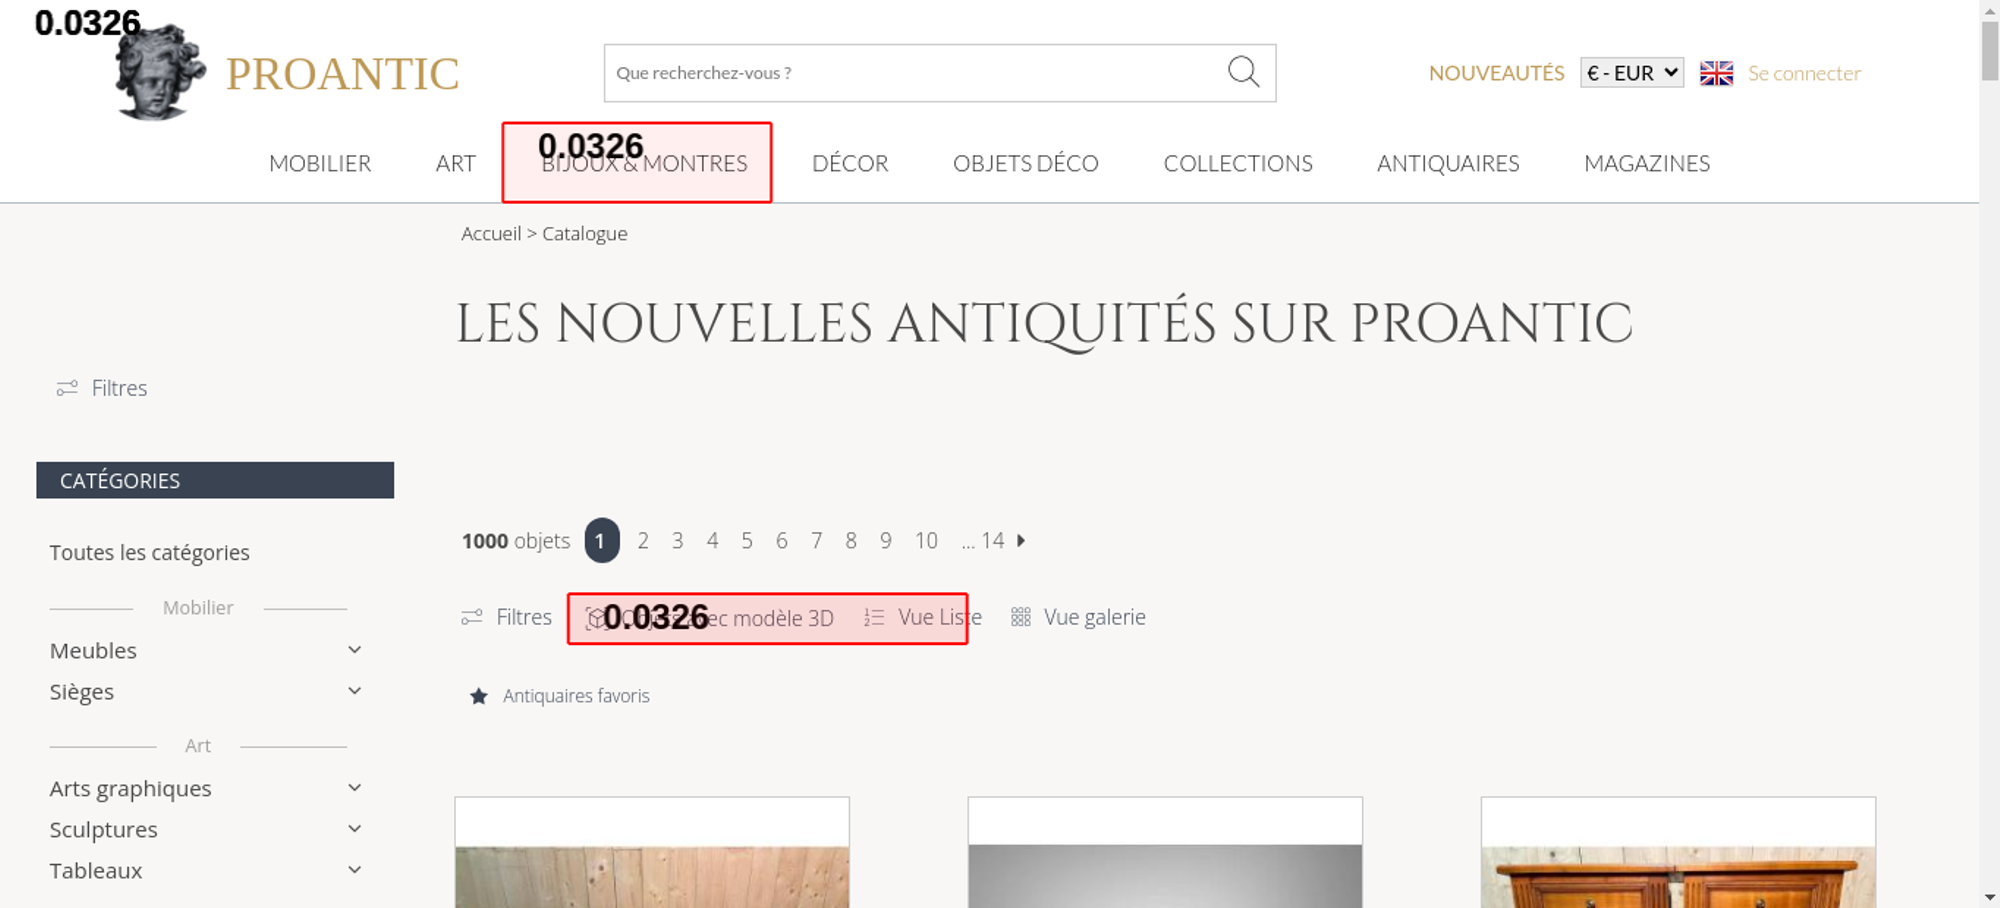This screenshot has height=908, width=2000.
Task: Go to page 6
Action: coord(781,541)
